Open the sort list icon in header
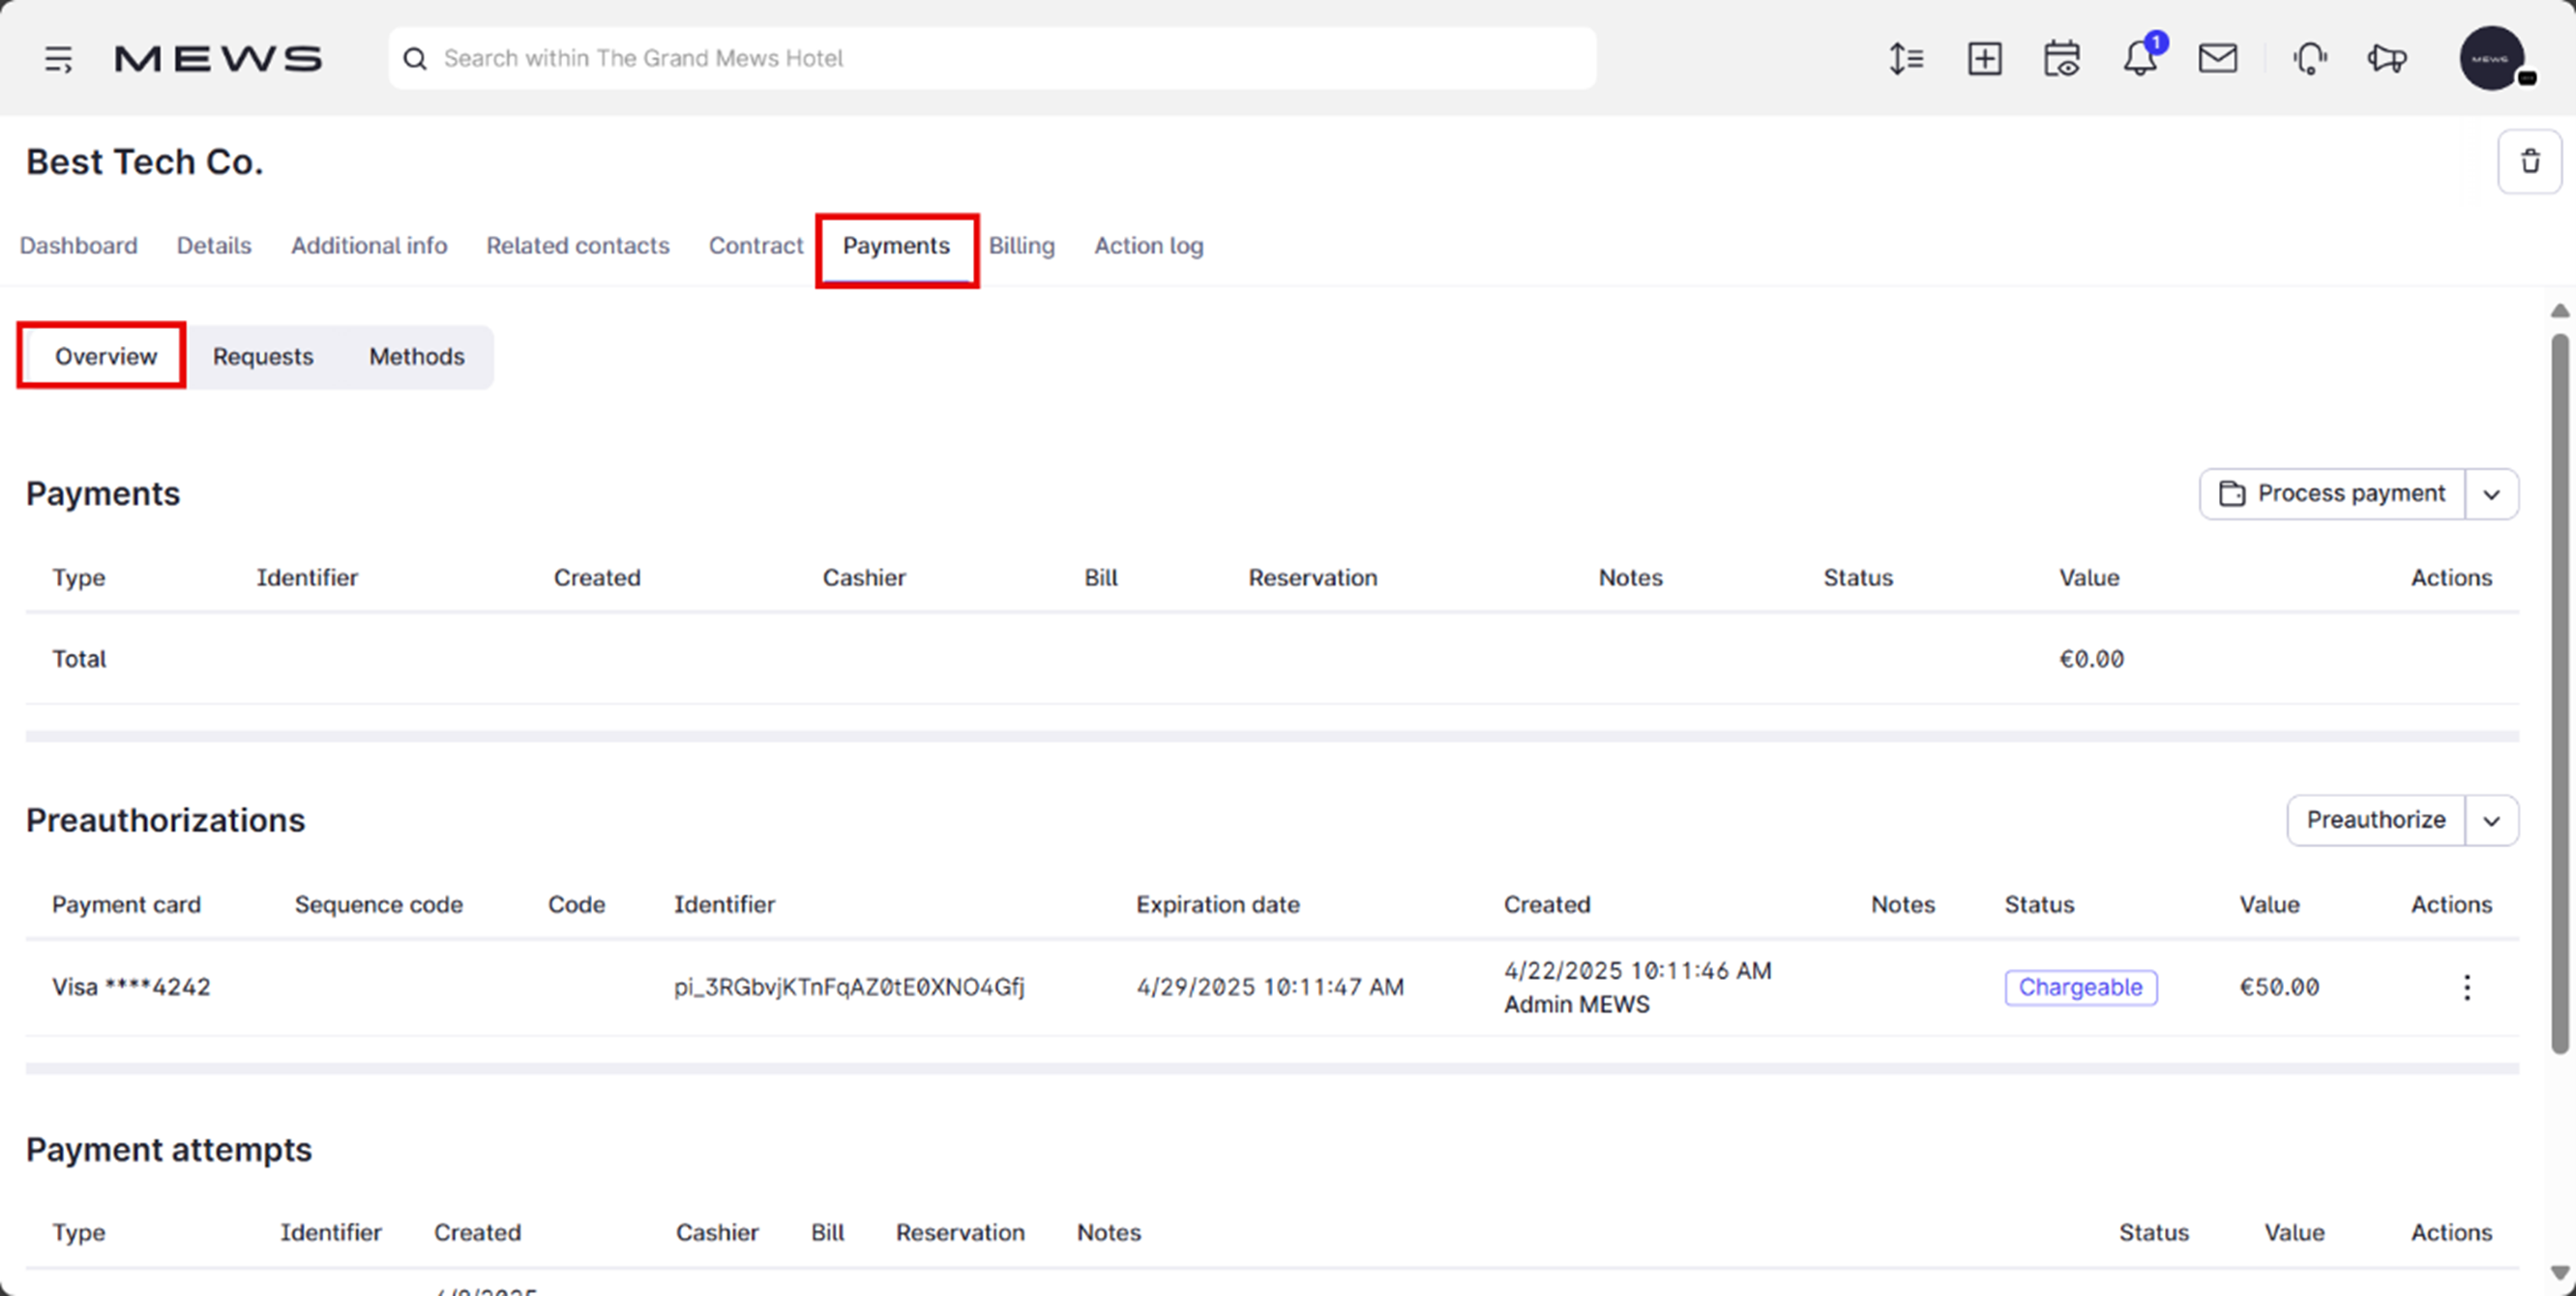The image size is (2576, 1296). tap(1906, 59)
